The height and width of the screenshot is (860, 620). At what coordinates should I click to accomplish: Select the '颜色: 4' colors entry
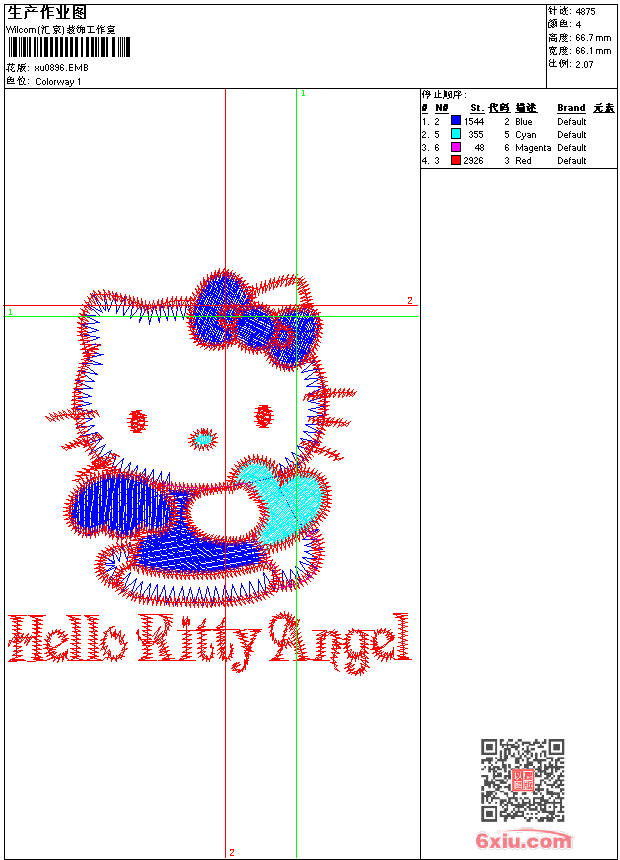[x=564, y=25]
